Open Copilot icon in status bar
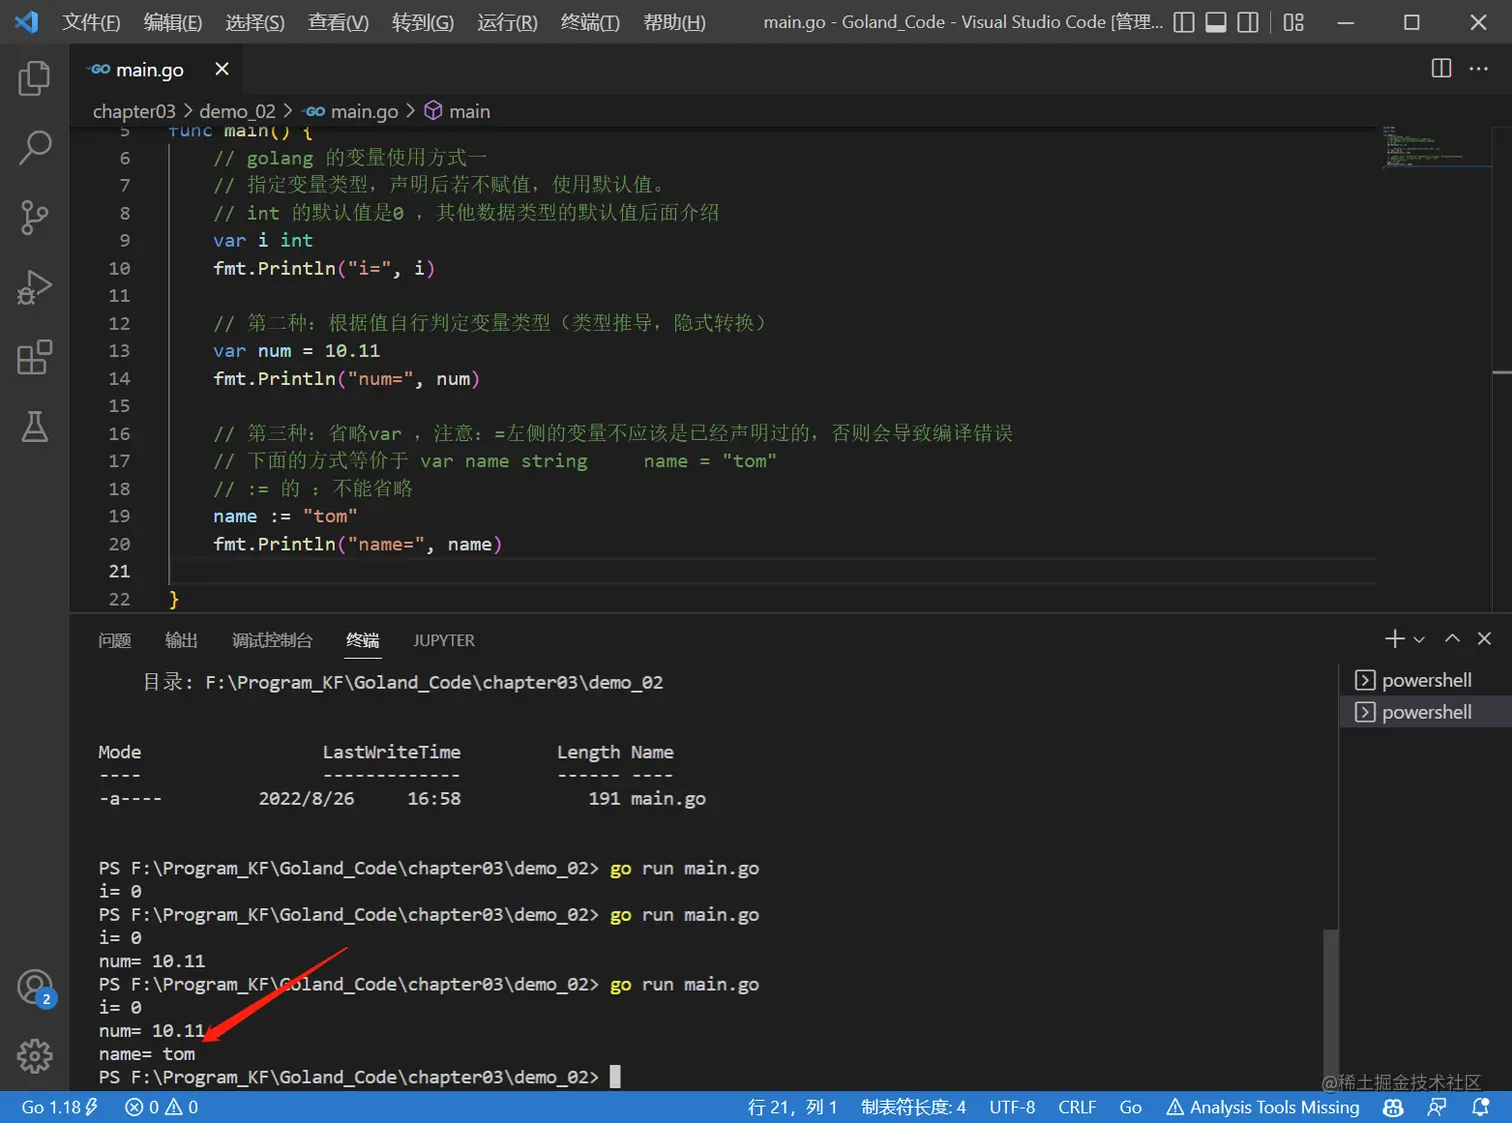This screenshot has height=1123, width=1512. [x=1392, y=1107]
